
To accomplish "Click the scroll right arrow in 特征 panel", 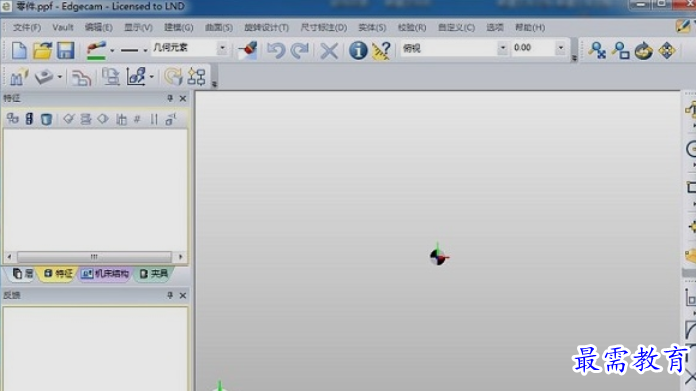I will pyautogui.click(x=180, y=257).
